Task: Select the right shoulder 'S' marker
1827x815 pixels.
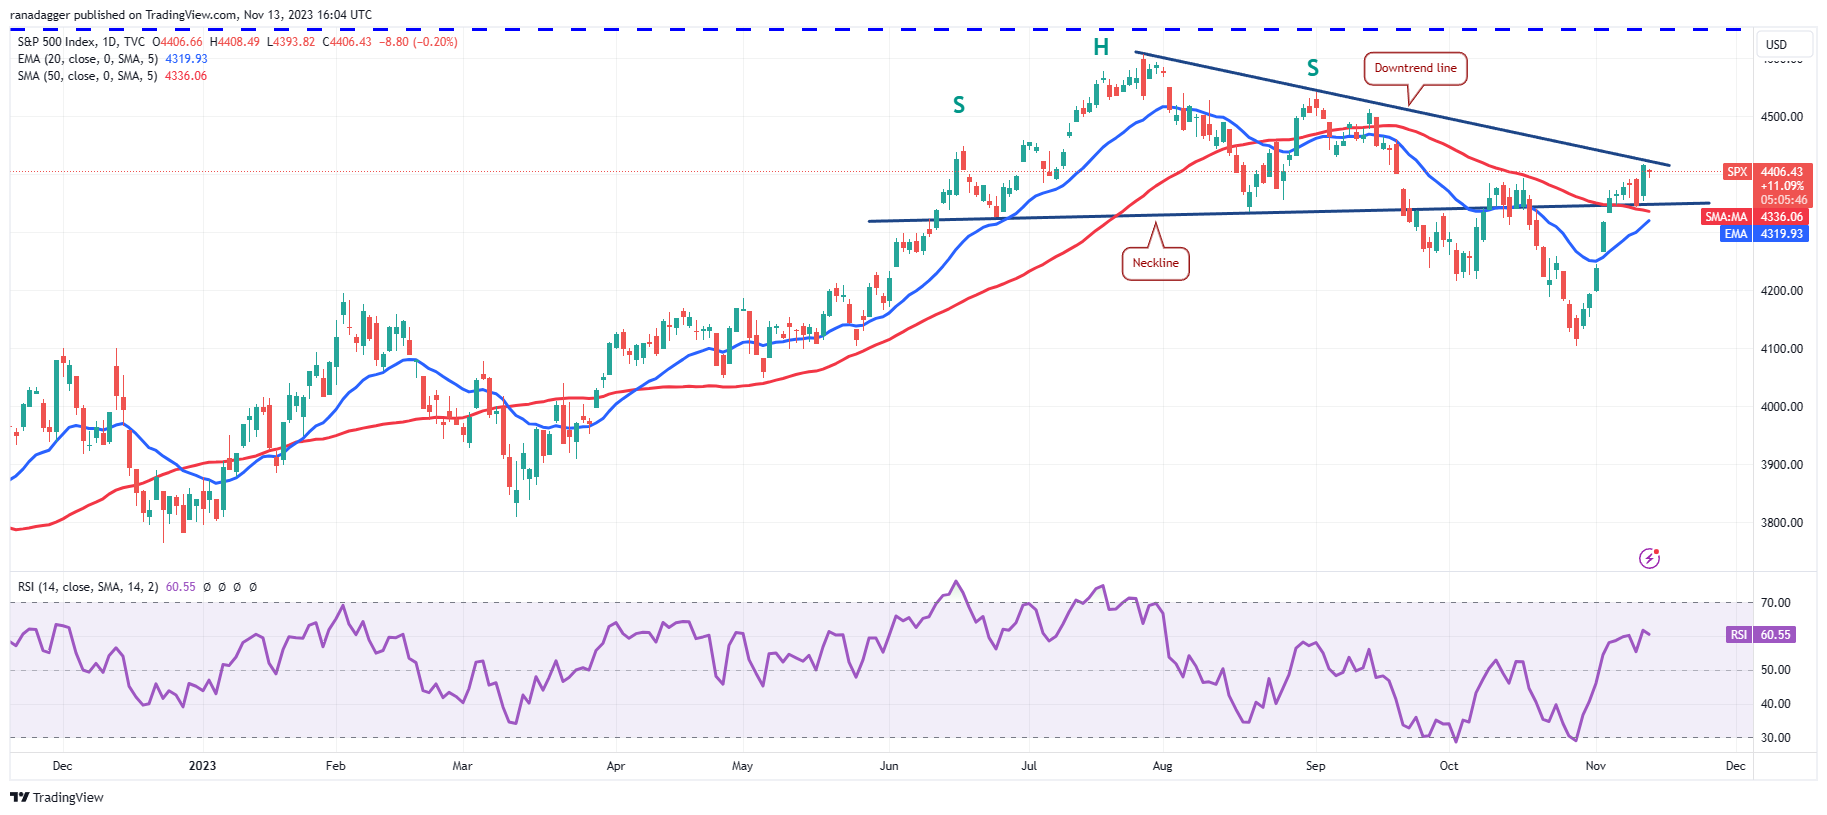Action: pos(1312,68)
